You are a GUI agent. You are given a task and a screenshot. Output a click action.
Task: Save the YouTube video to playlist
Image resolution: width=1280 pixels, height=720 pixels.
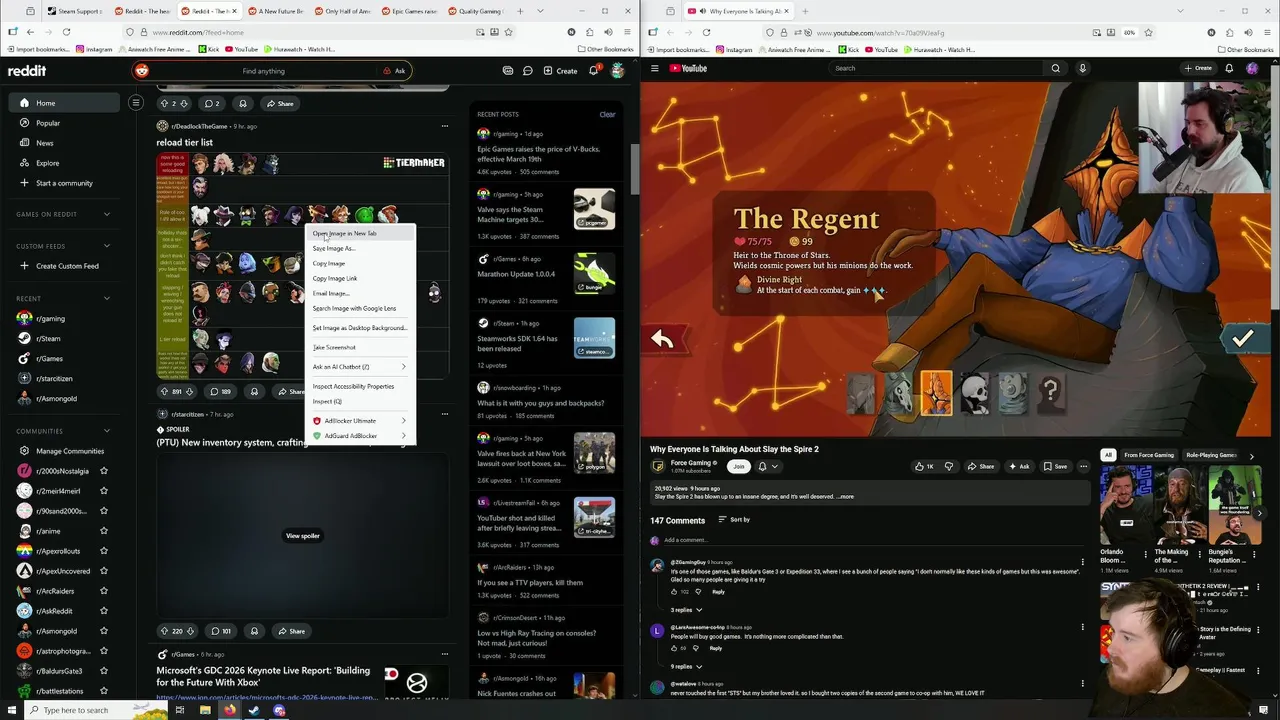[x=1055, y=466]
